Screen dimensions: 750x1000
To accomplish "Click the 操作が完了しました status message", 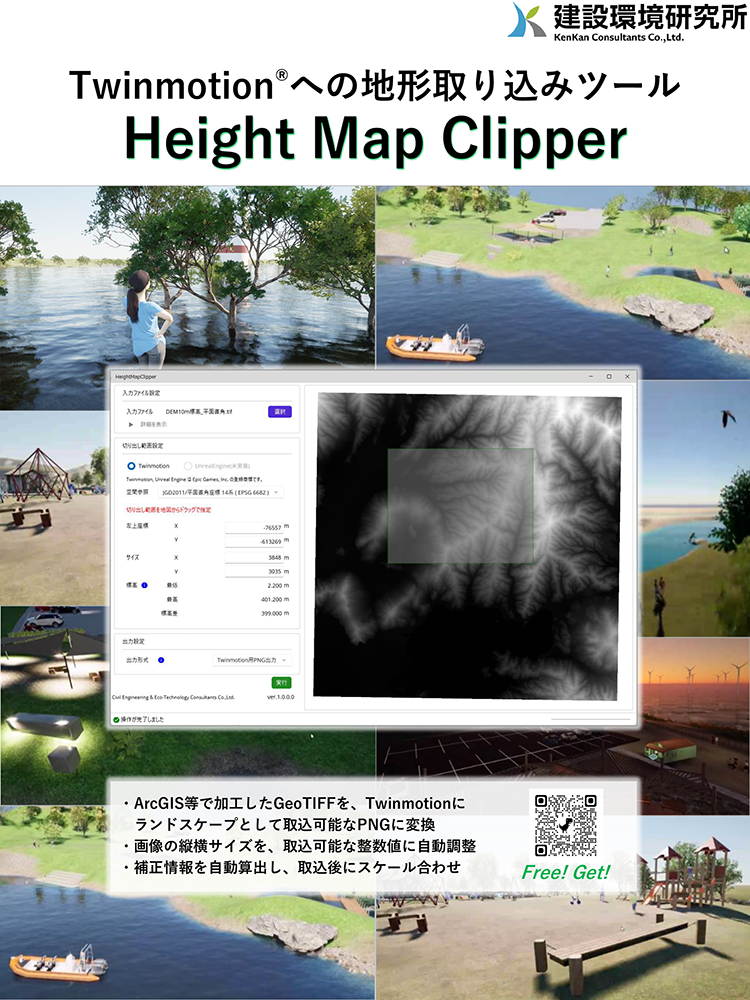I will [x=142, y=719].
